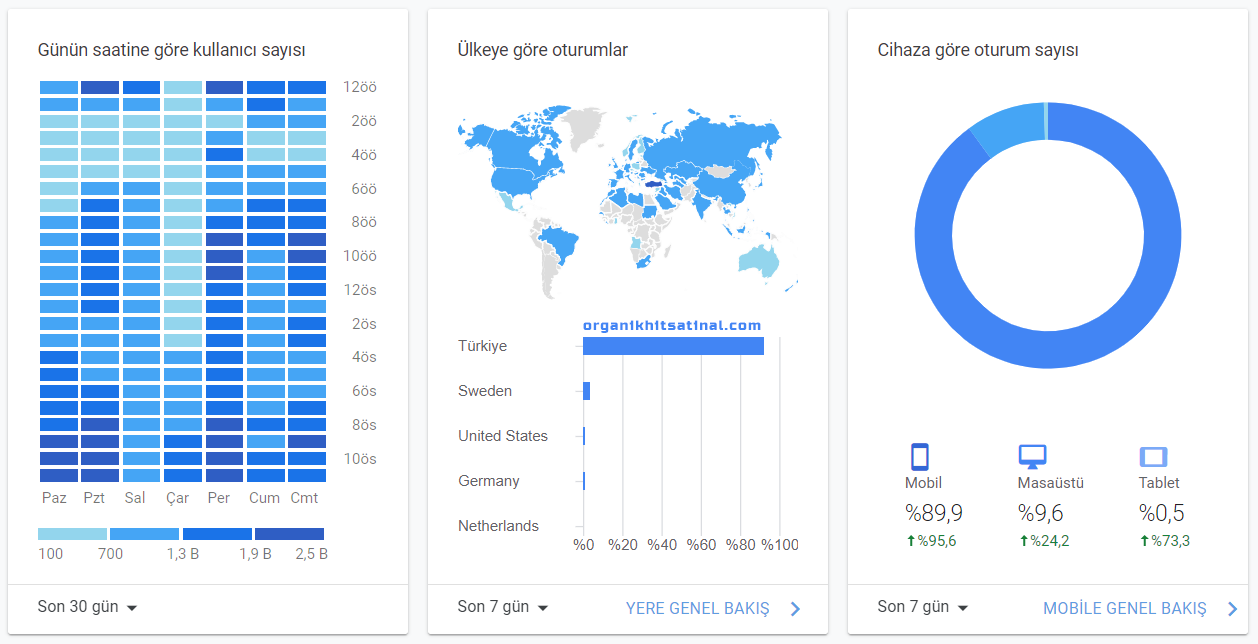The image size is (1258, 644).
Task: Click arrow icon next to MOBİLE GENEL BAKIŞ
Action: click(x=1233, y=608)
